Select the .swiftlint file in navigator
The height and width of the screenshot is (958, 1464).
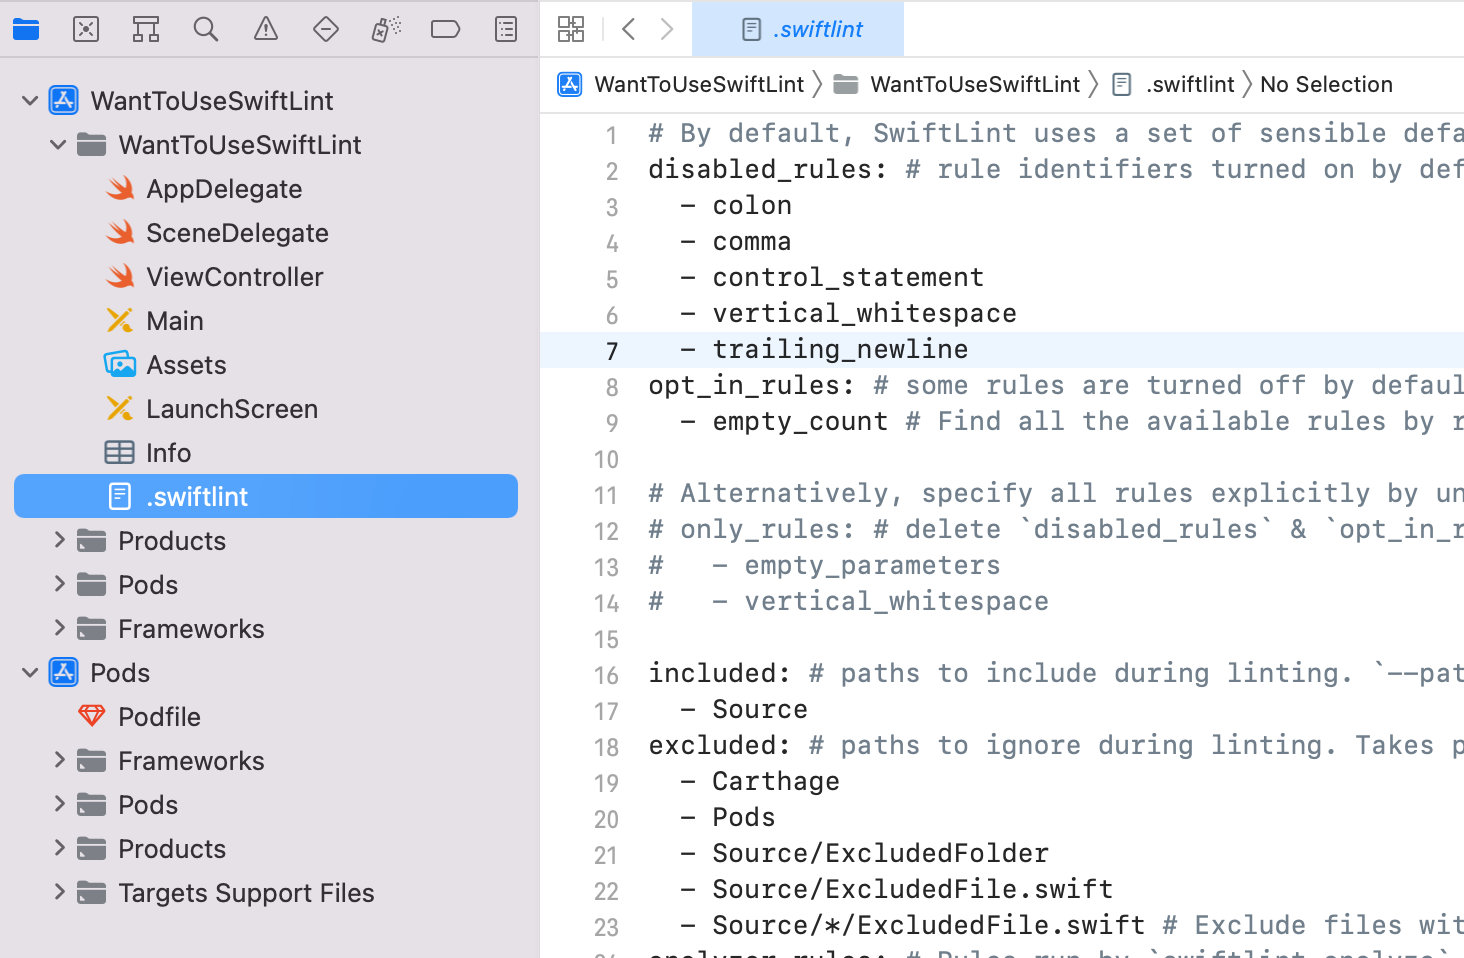(266, 496)
